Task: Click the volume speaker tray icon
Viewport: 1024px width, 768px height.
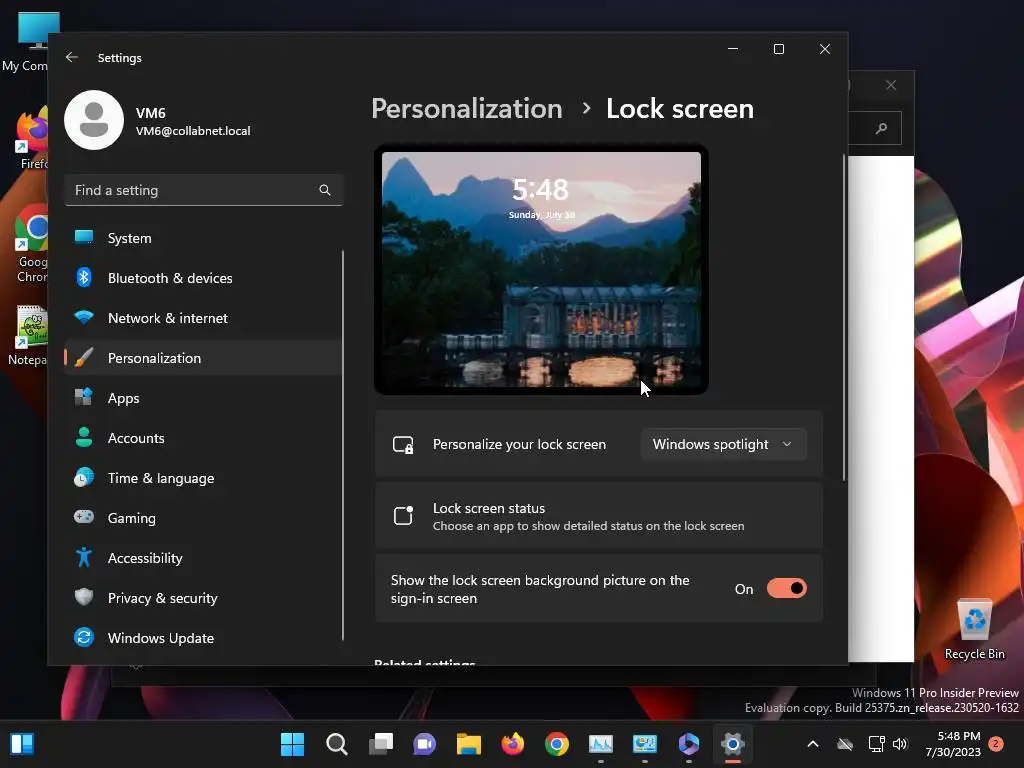Action: click(901, 744)
